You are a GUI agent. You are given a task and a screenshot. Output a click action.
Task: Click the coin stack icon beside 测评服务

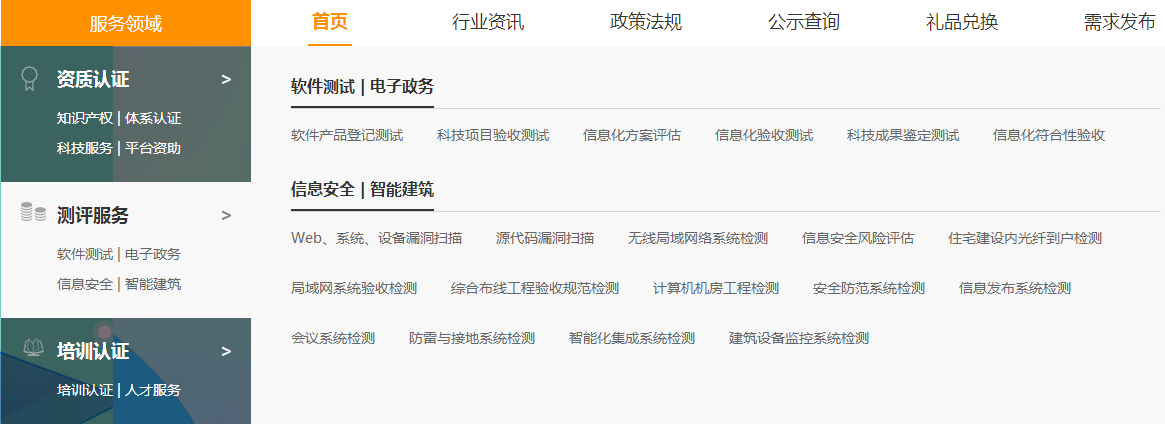(x=33, y=213)
